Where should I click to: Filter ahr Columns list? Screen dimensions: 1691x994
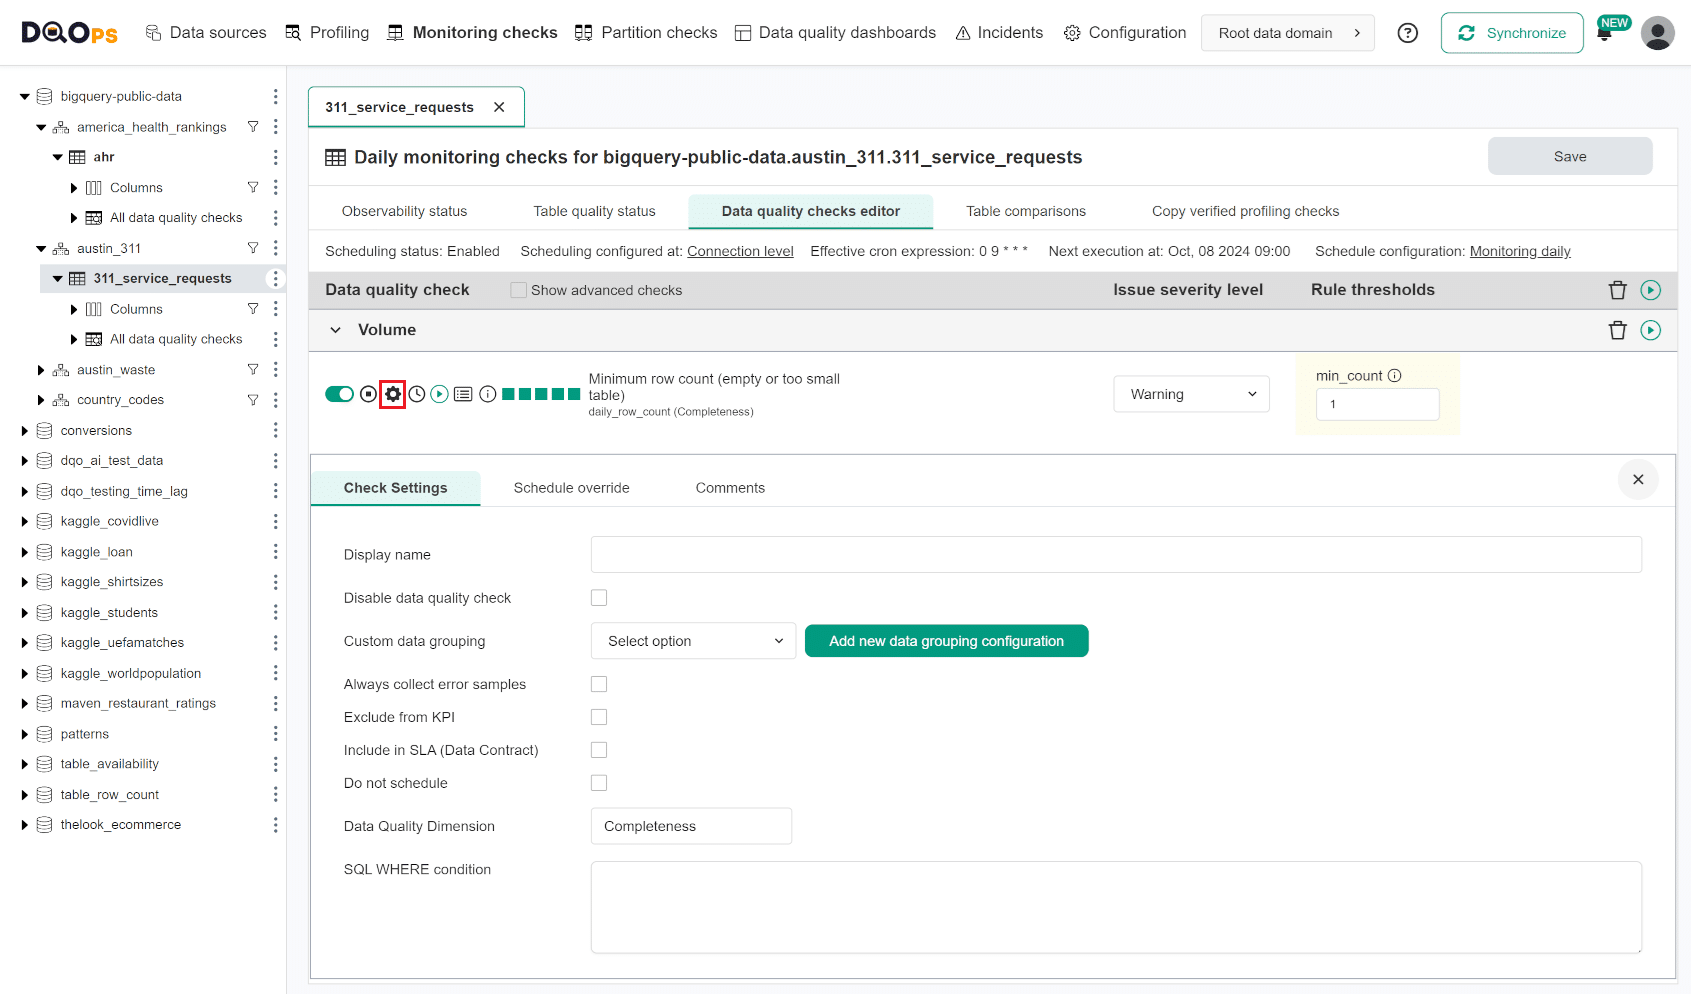pyautogui.click(x=253, y=187)
